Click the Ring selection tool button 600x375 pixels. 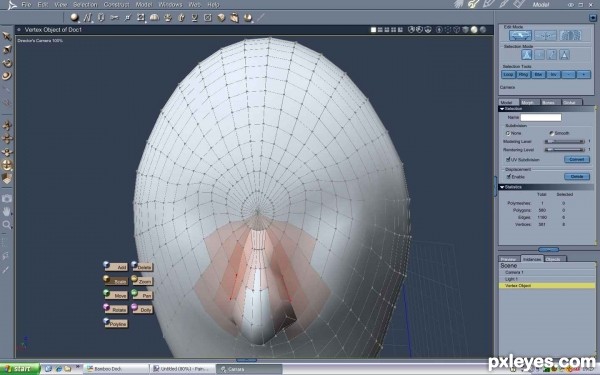tap(523, 75)
